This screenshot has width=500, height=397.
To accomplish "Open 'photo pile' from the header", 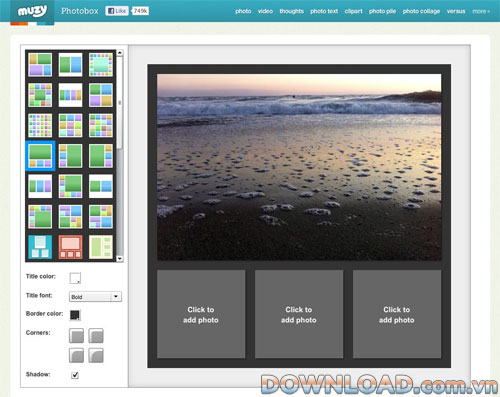I will click(x=382, y=11).
